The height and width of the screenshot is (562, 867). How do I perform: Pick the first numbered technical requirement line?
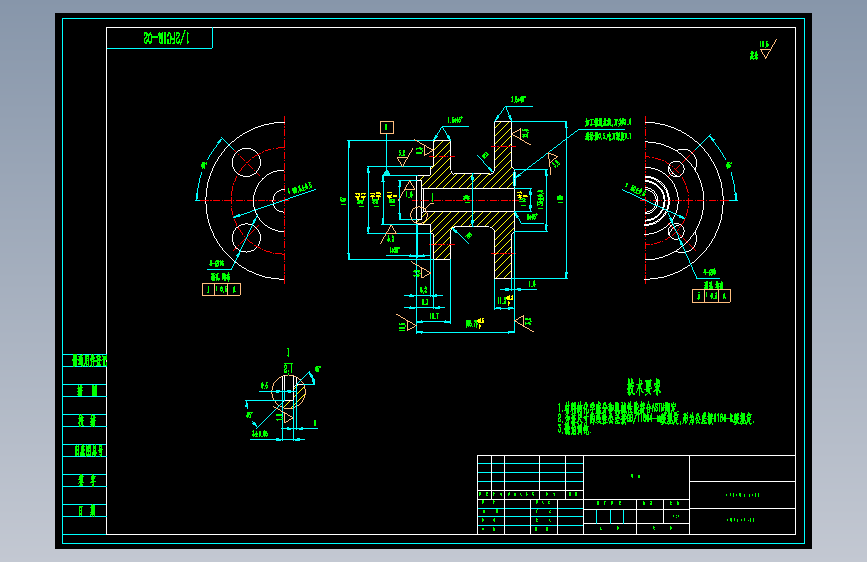616,408
